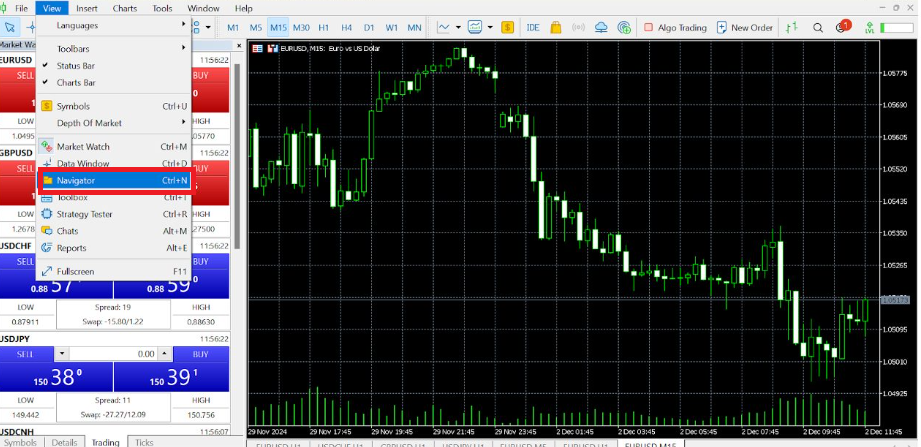
Task: Toggle Algo Trading on
Action: [675, 27]
